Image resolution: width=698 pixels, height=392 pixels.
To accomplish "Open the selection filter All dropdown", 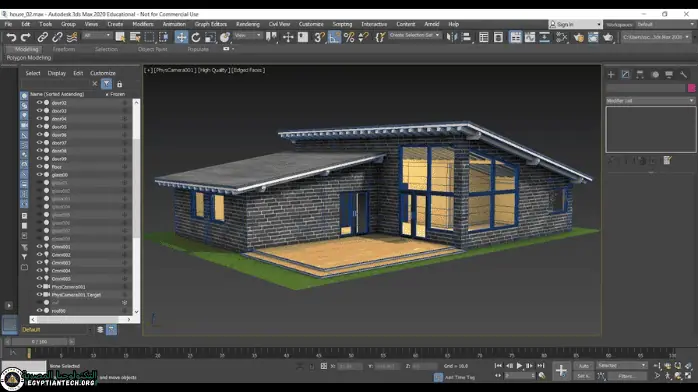I will (97, 36).
